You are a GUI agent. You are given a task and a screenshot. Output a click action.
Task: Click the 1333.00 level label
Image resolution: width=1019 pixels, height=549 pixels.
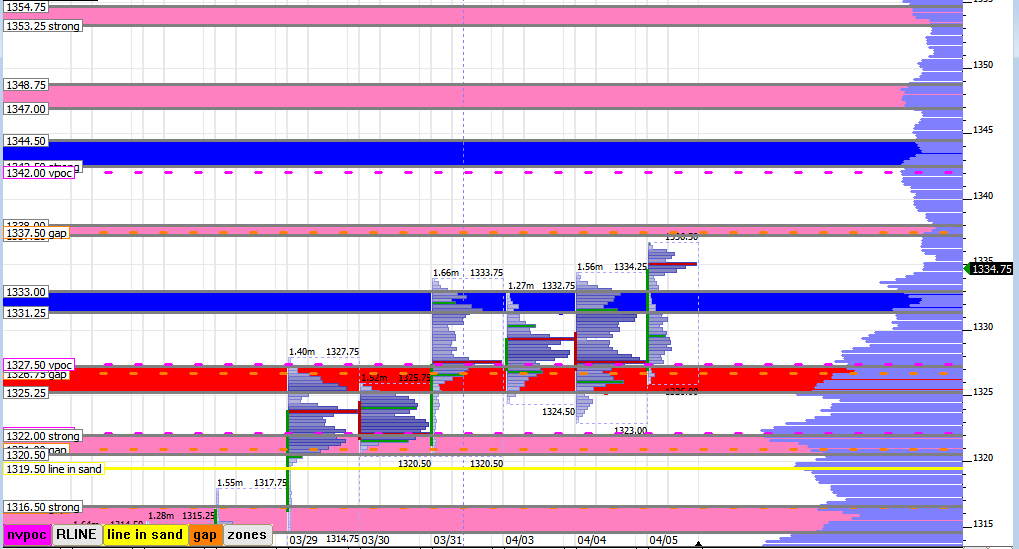(x=26, y=292)
